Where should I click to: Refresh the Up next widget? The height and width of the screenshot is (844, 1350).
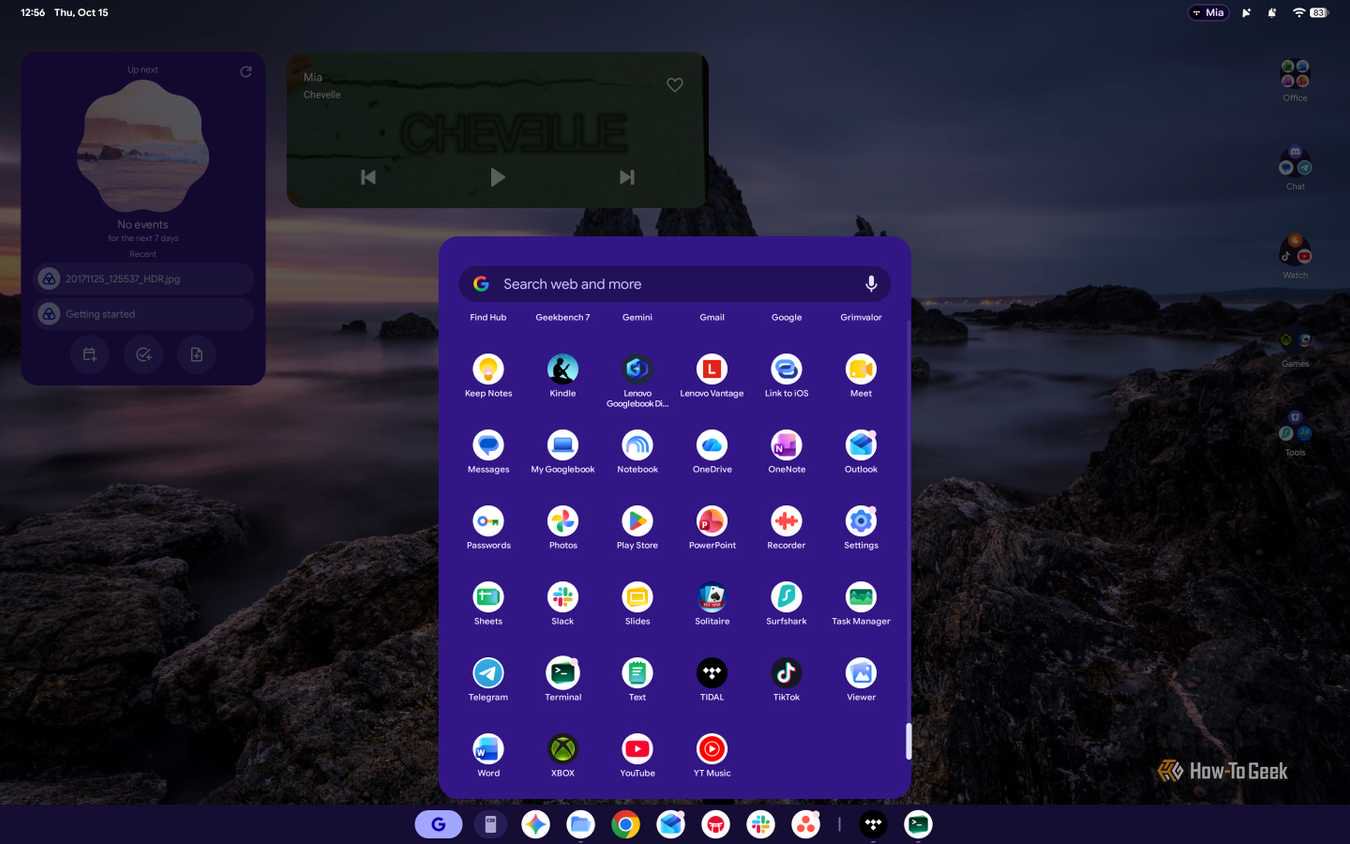coord(246,72)
